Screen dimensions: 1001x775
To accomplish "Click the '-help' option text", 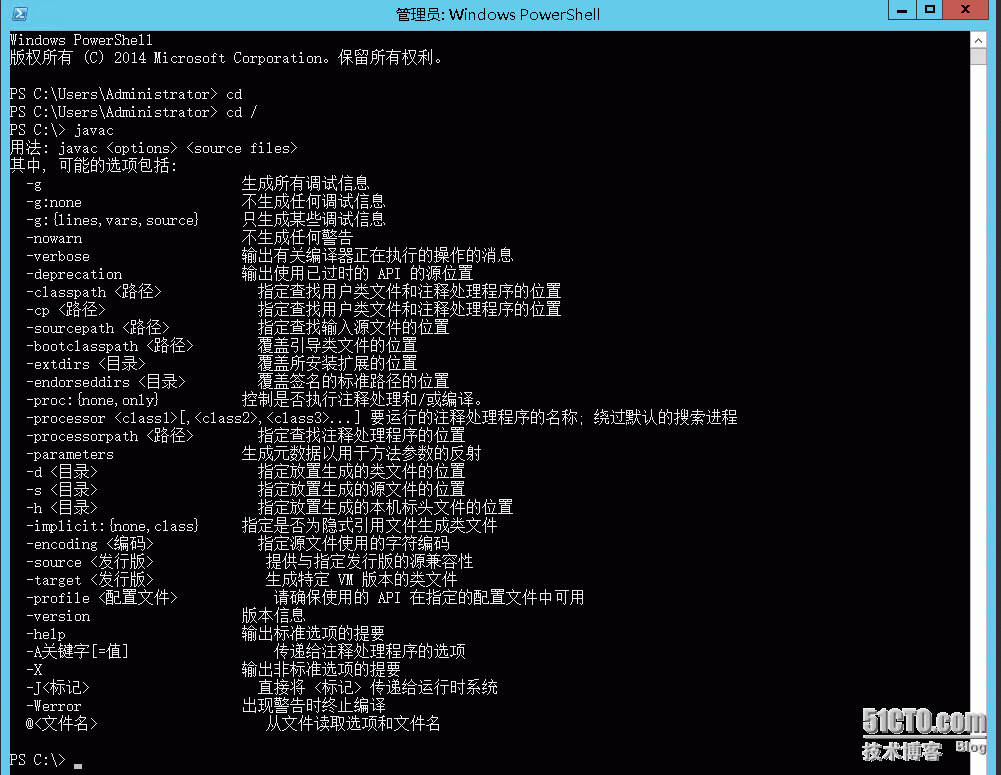I will click(x=45, y=634).
